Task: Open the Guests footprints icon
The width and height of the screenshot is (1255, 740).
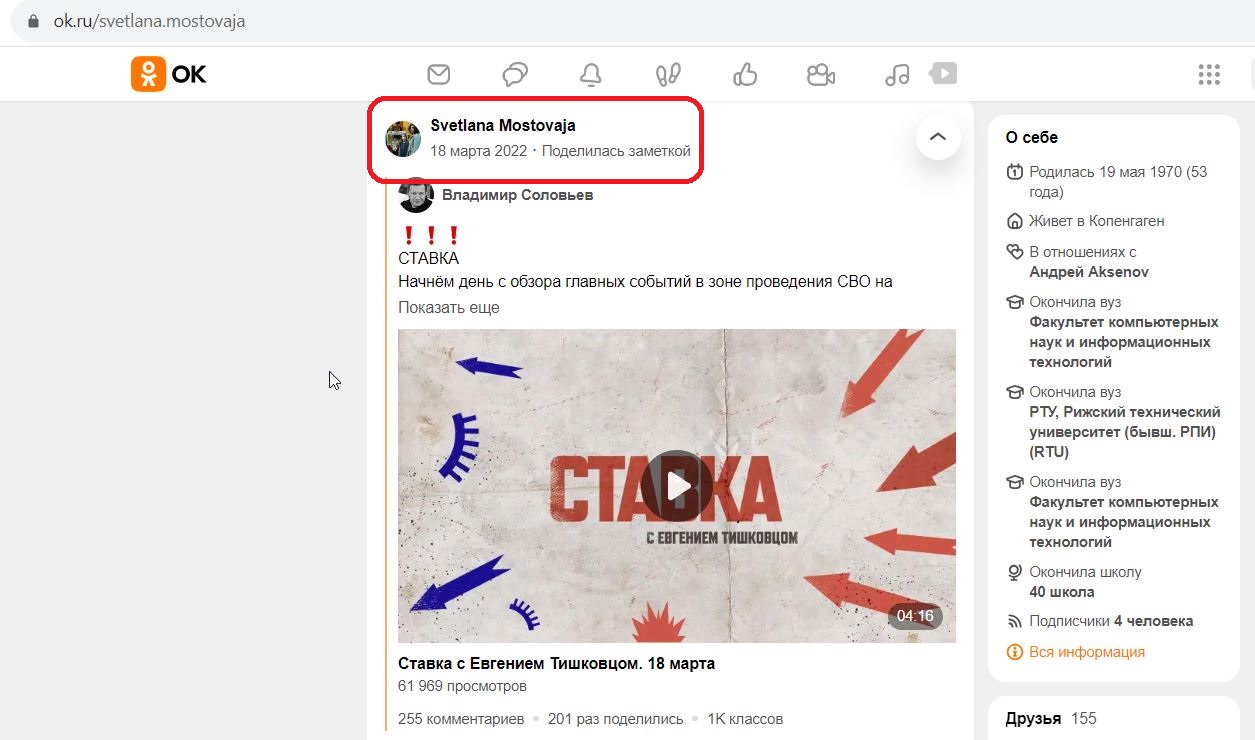Action: tap(667, 74)
